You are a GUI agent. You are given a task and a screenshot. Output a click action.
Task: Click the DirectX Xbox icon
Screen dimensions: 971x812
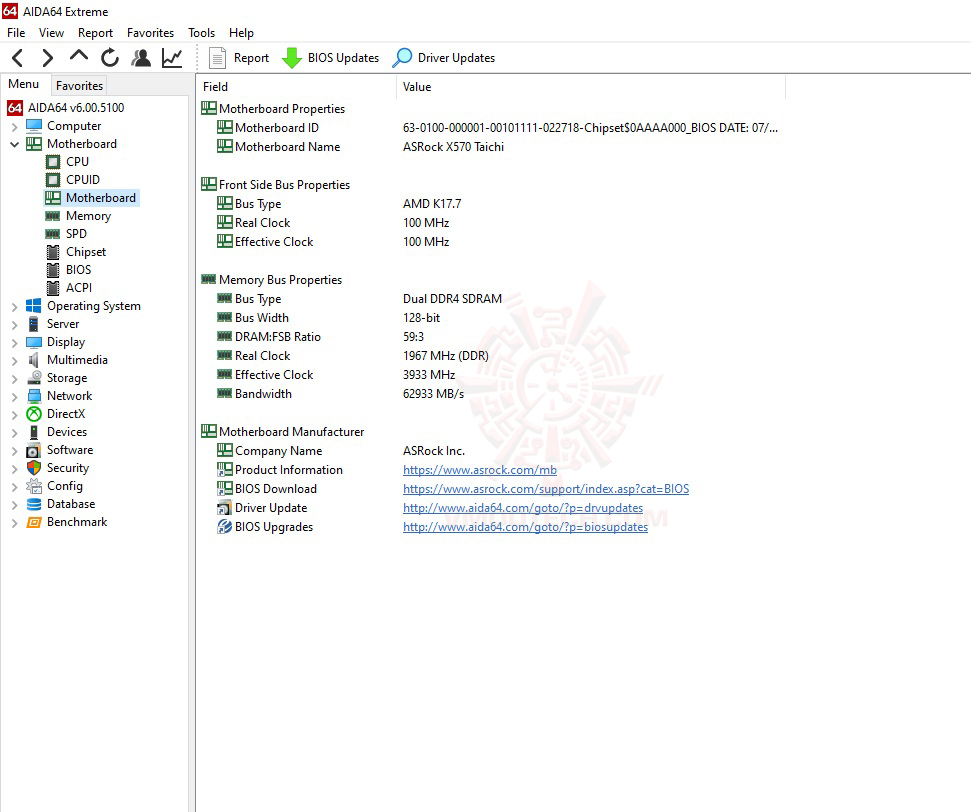(34, 414)
